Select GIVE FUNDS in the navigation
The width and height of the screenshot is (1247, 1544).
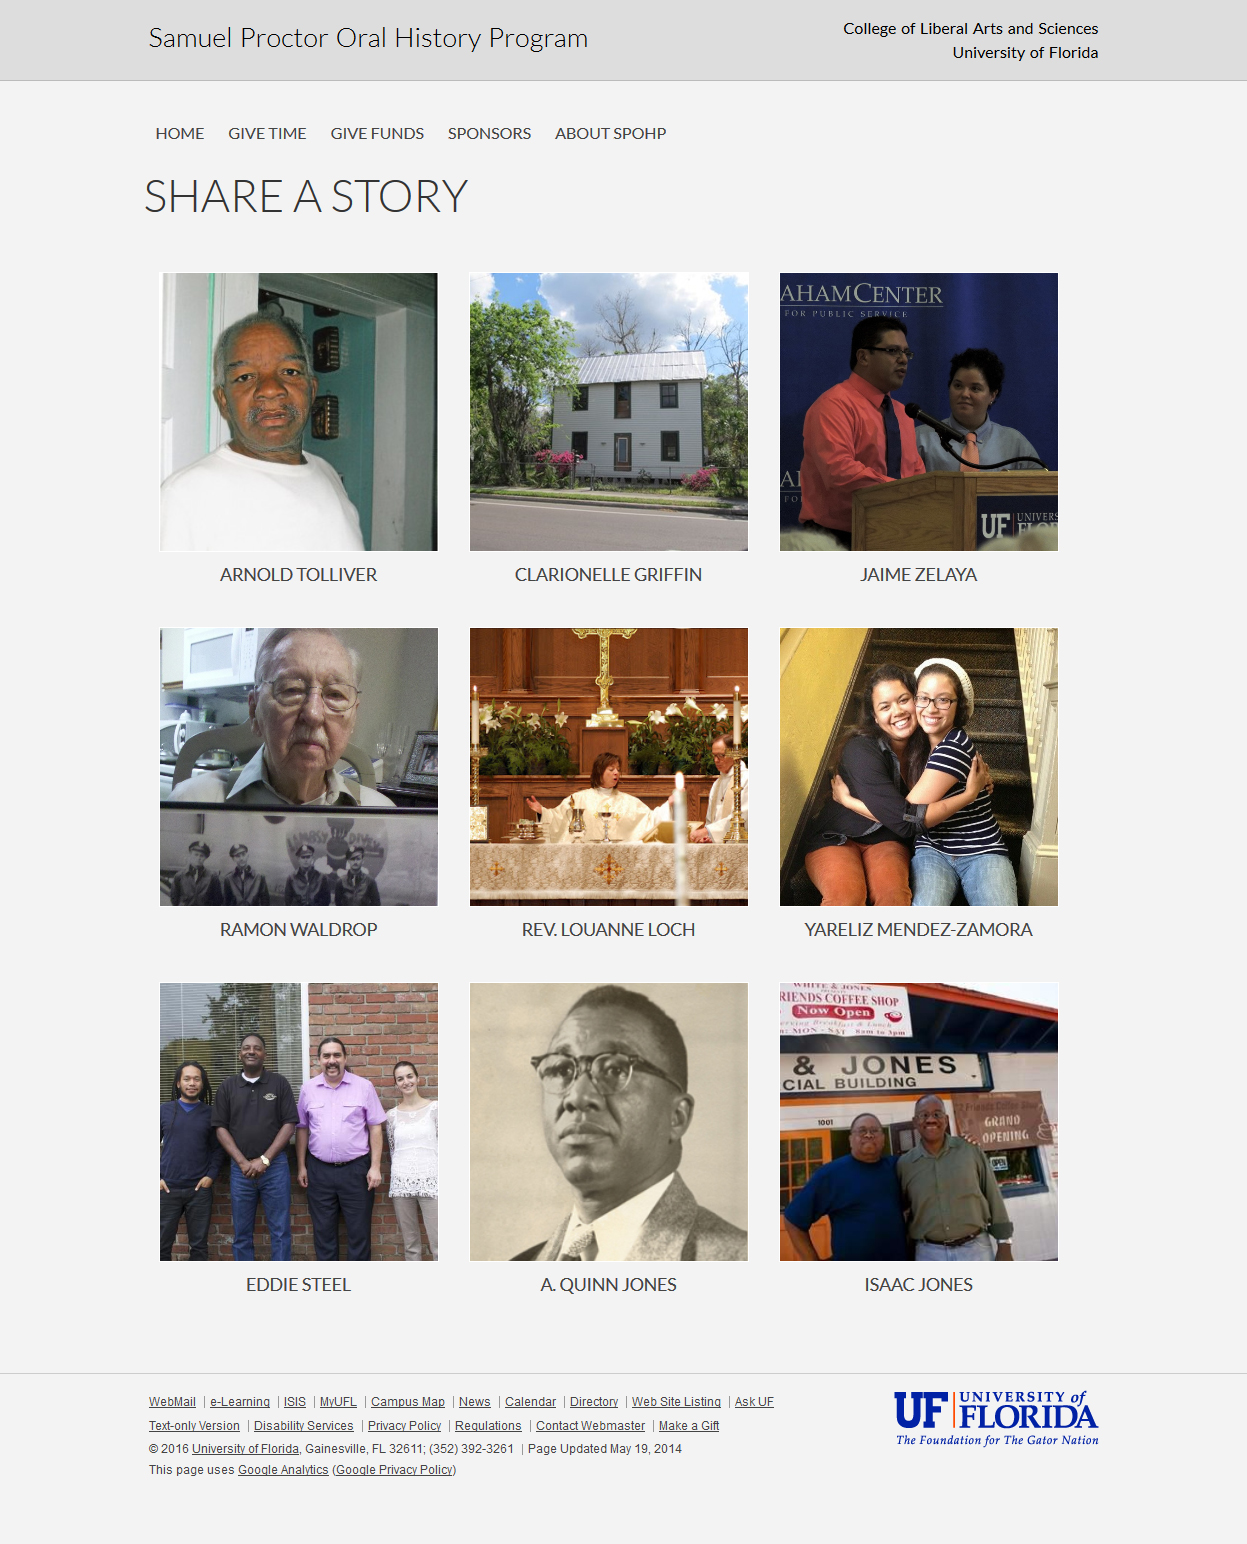(377, 134)
